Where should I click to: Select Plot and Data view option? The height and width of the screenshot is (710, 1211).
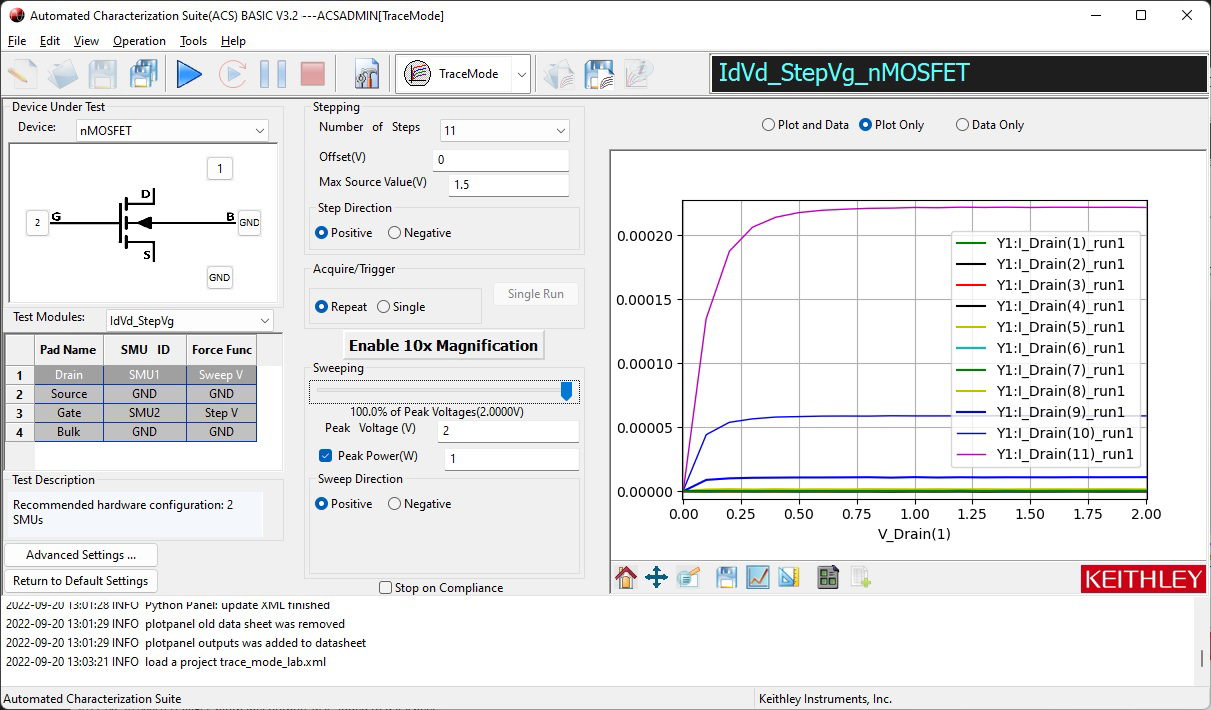(x=805, y=125)
